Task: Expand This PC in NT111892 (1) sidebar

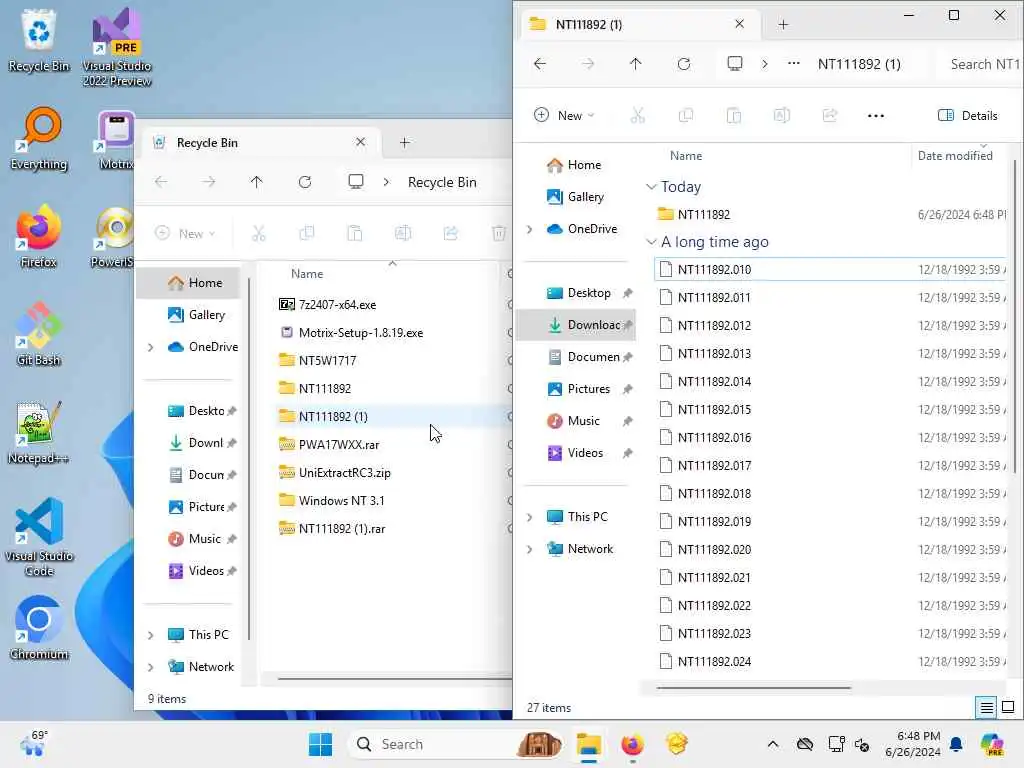Action: pos(530,517)
